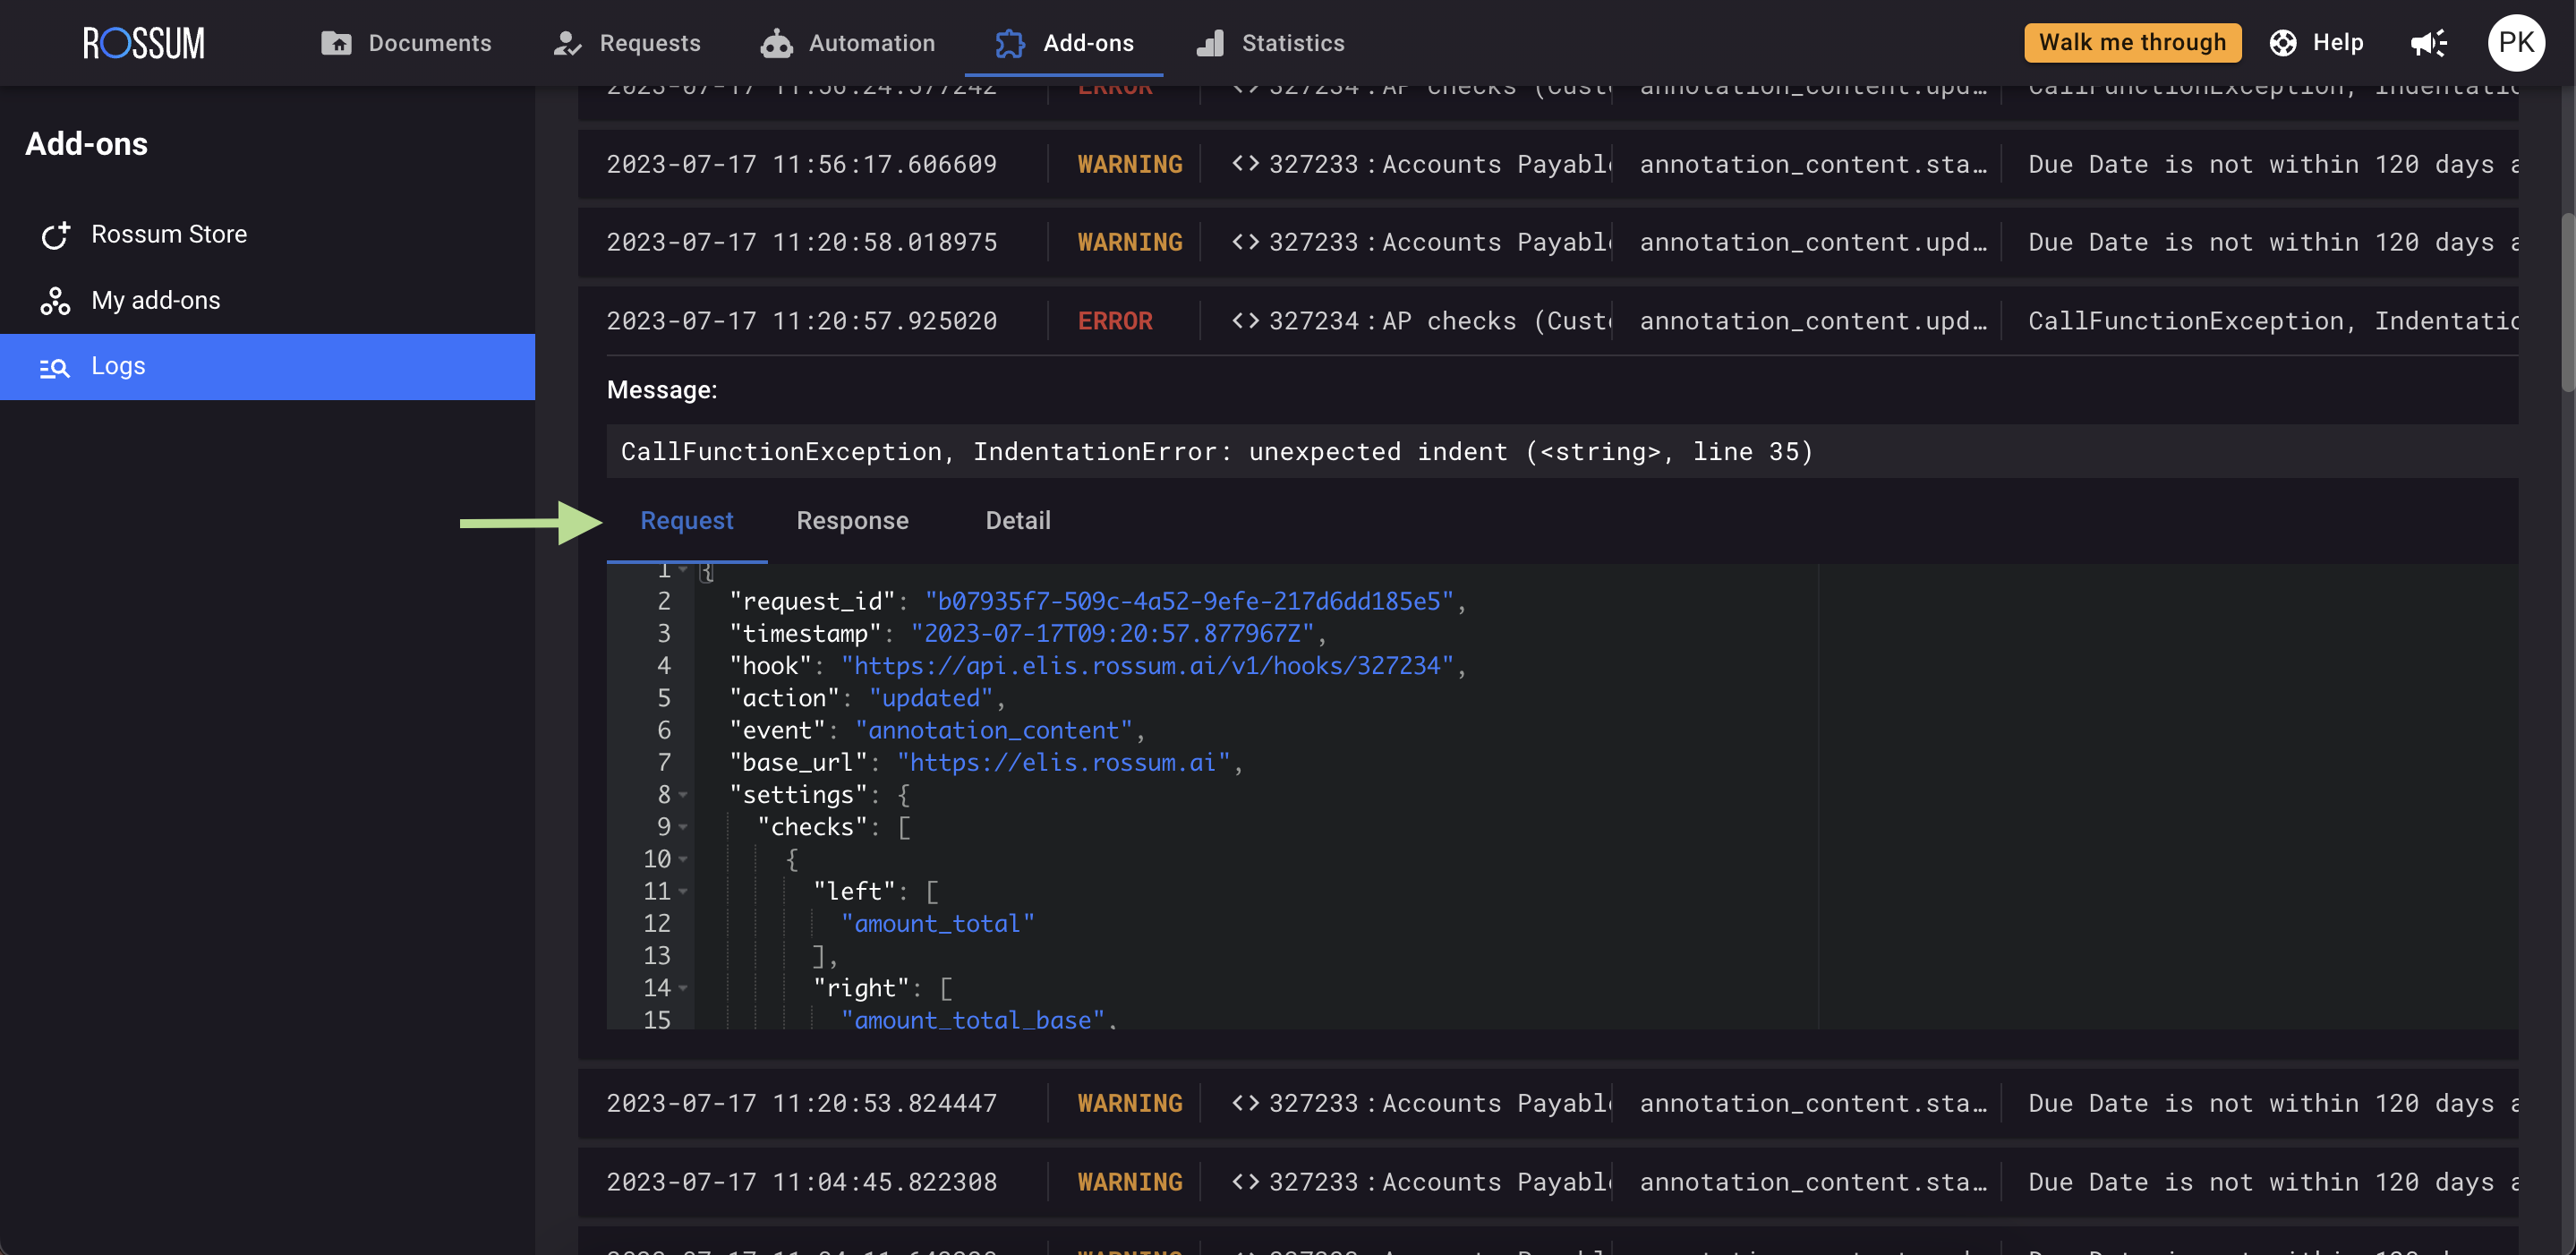Click the Requests navigation icon
The image size is (2576, 1255).
click(567, 43)
